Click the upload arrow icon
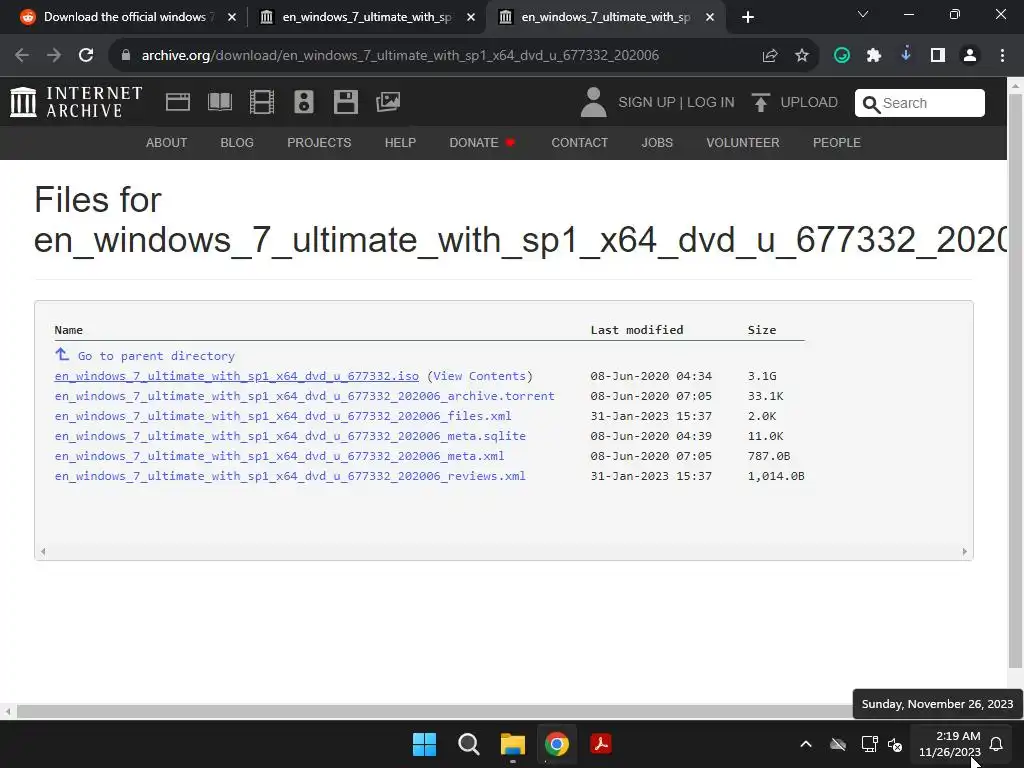 click(x=760, y=103)
